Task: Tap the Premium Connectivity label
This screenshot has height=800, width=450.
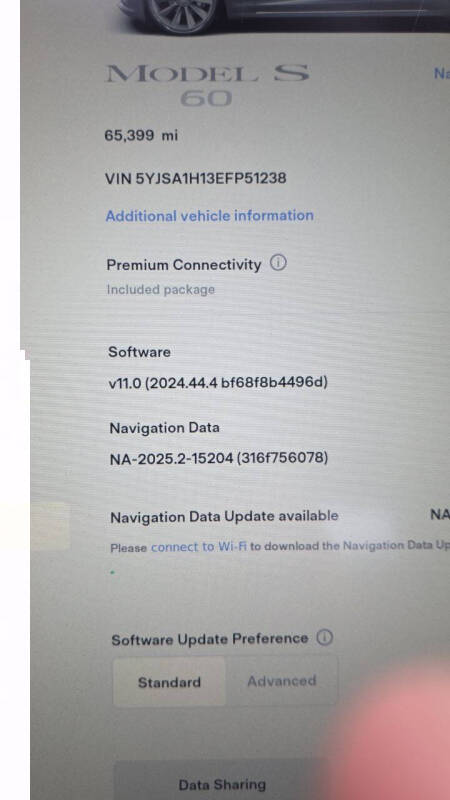Action: (x=184, y=264)
